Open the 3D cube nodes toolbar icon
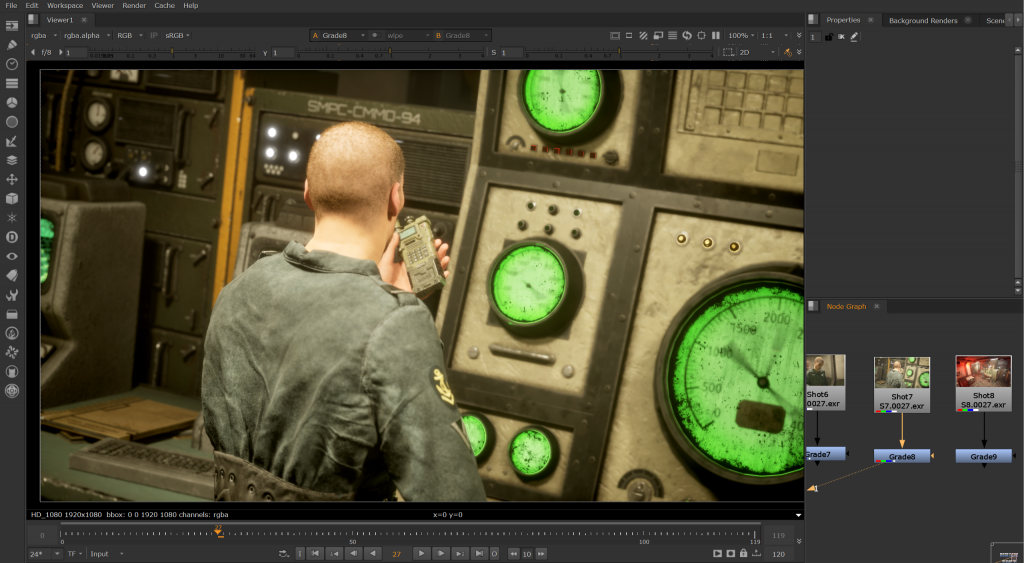This screenshot has height=563, width=1024. pyautogui.click(x=12, y=199)
